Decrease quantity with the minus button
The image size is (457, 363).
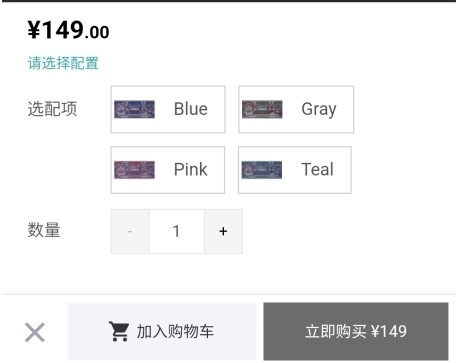(130, 231)
